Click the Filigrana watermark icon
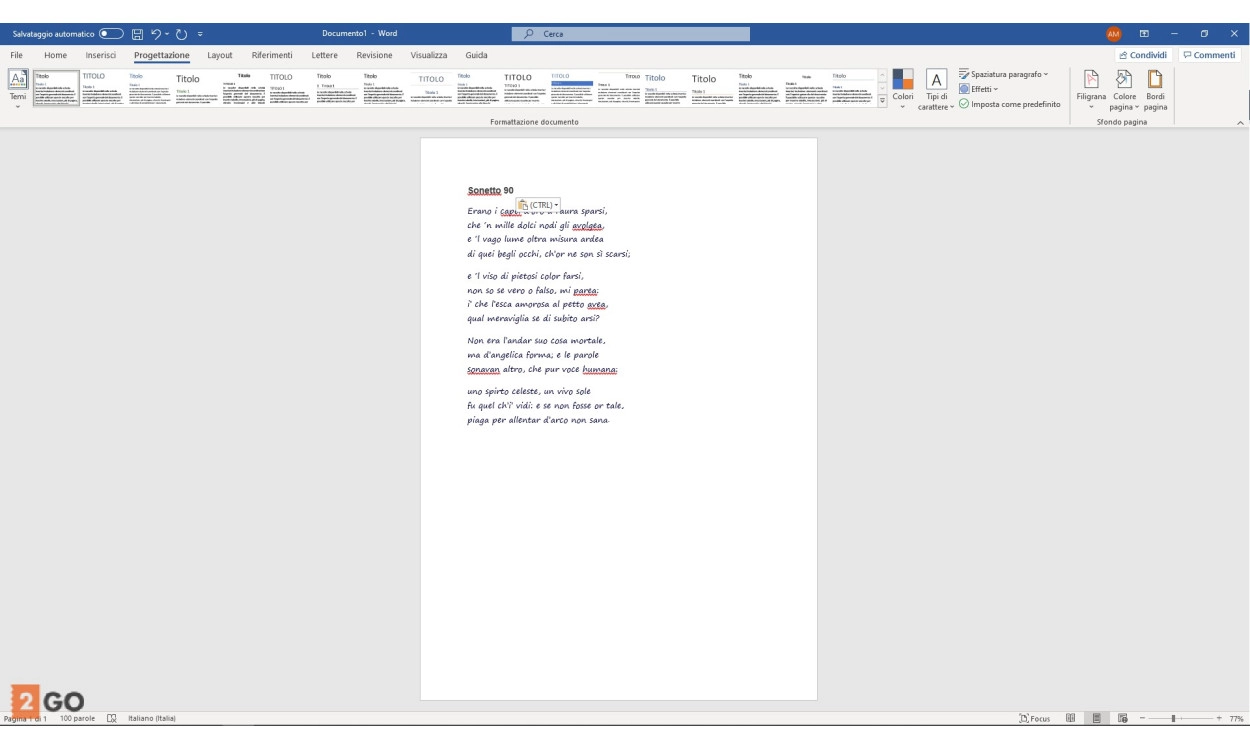This screenshot has height=750, width=1250. pyautogui.click(x=1091, y=87)
